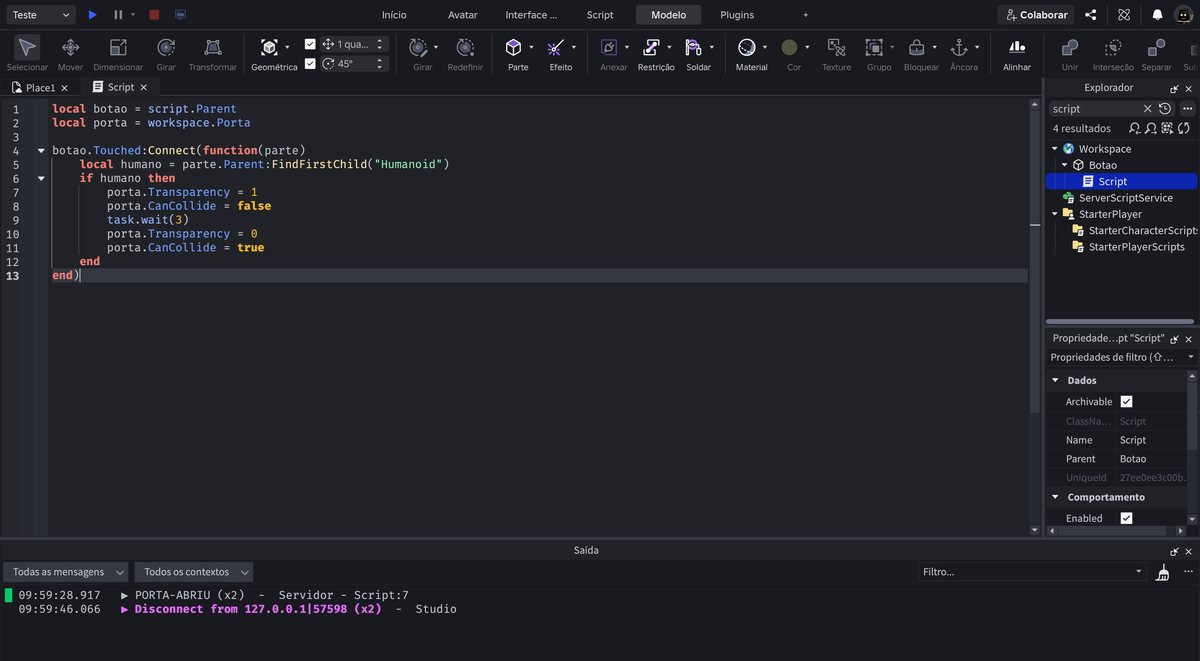Screen dimensions: 1200x661
Task: Open the Teste mode dropdown
Action: (x=39, y=15)
